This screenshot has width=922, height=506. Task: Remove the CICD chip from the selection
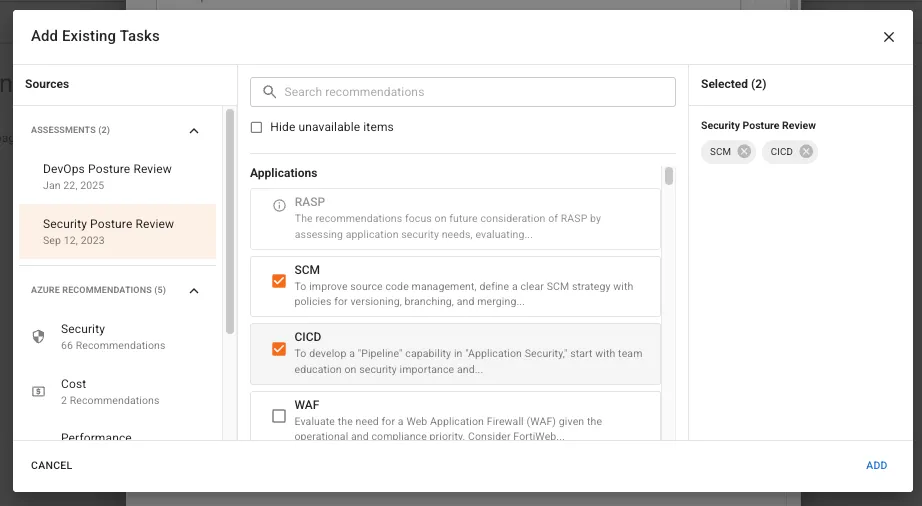click(x=806, y=152)
